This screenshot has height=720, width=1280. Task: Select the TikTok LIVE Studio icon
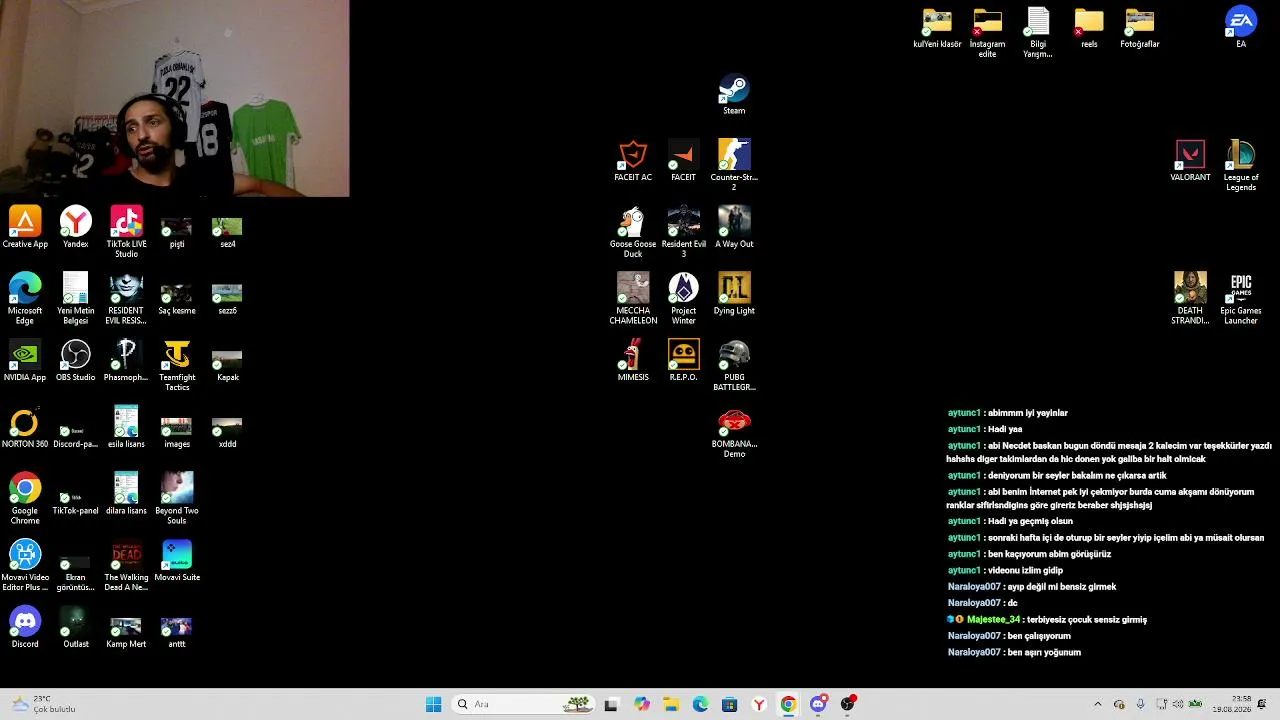(126, 232)
